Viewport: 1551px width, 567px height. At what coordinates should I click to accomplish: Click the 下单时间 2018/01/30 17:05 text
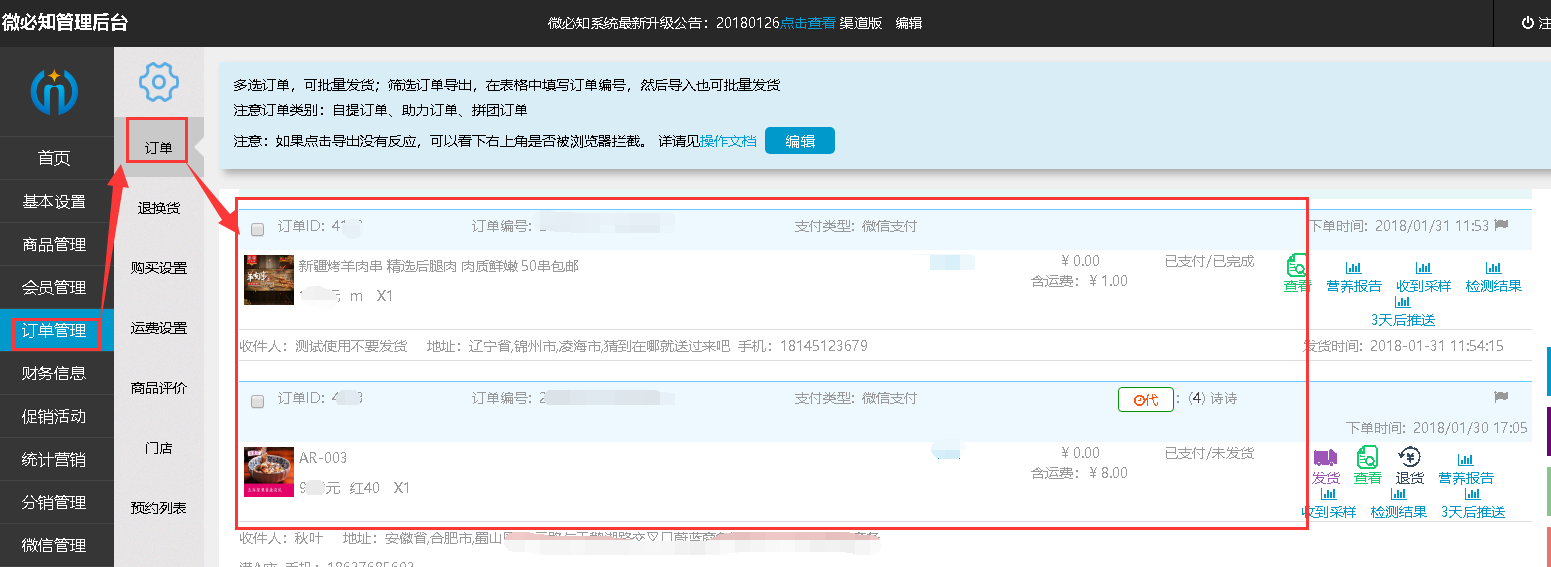click(1437, 427)
